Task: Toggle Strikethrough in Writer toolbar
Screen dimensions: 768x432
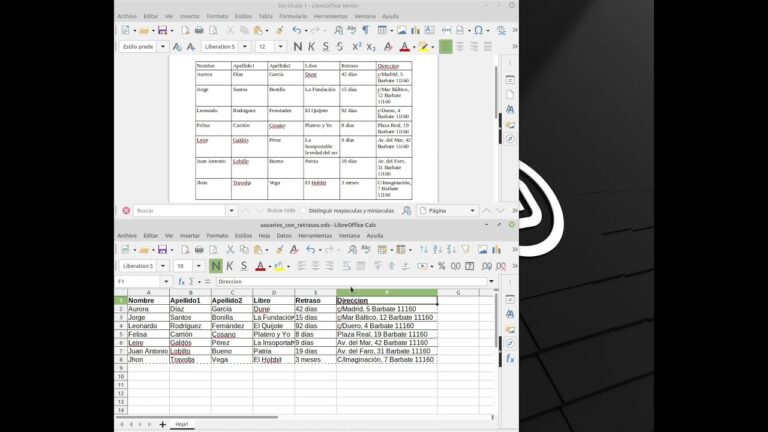Action: point(340,47)
